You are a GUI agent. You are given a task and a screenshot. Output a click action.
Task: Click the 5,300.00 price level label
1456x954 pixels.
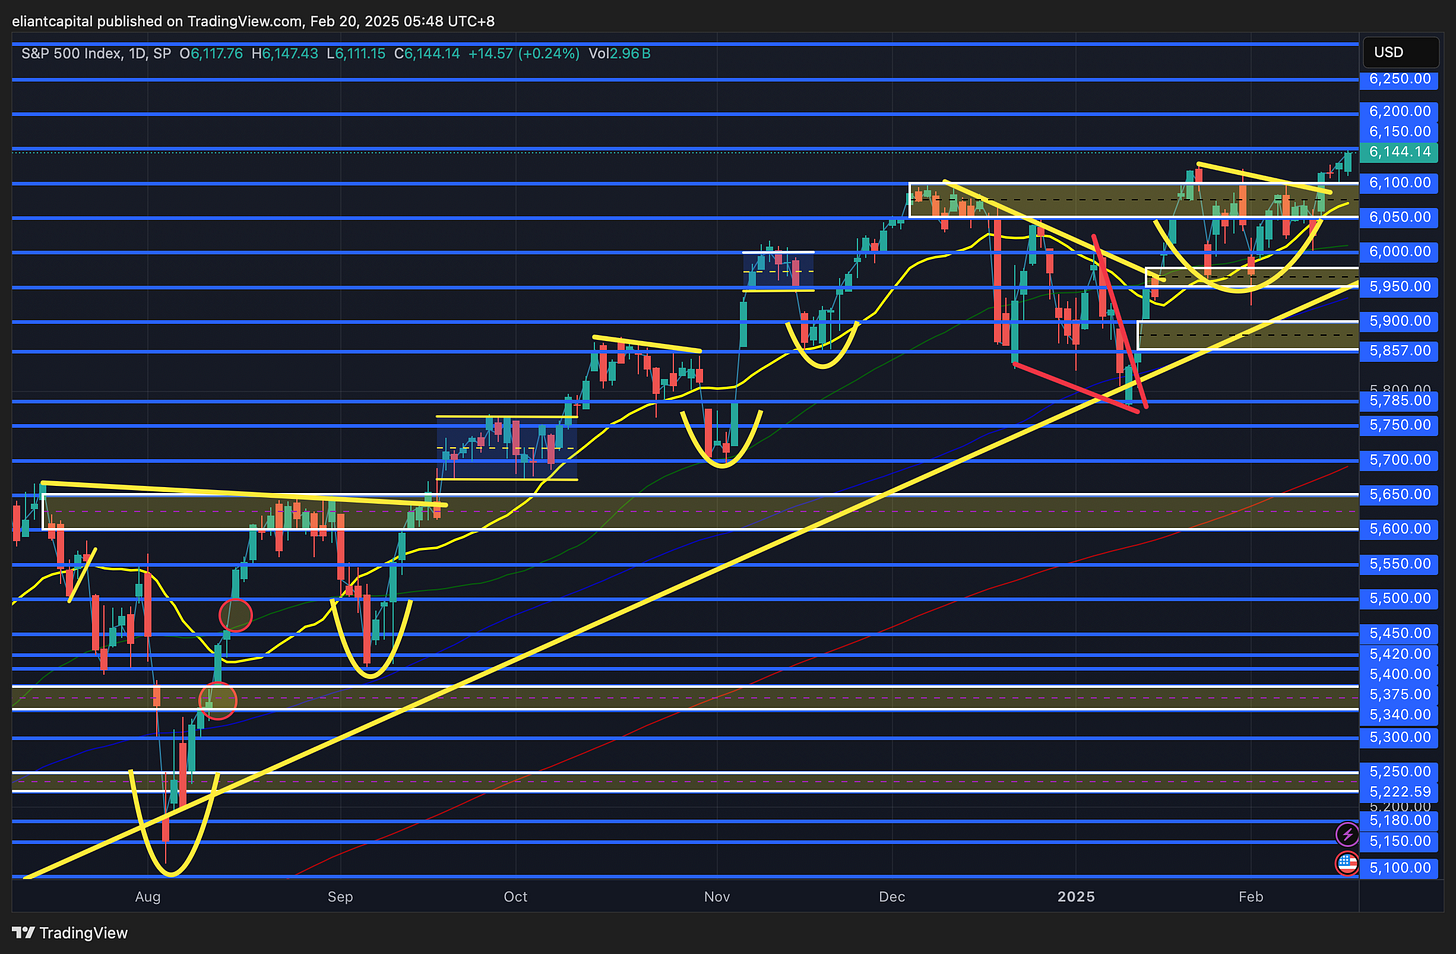[x=1400, y=737]
